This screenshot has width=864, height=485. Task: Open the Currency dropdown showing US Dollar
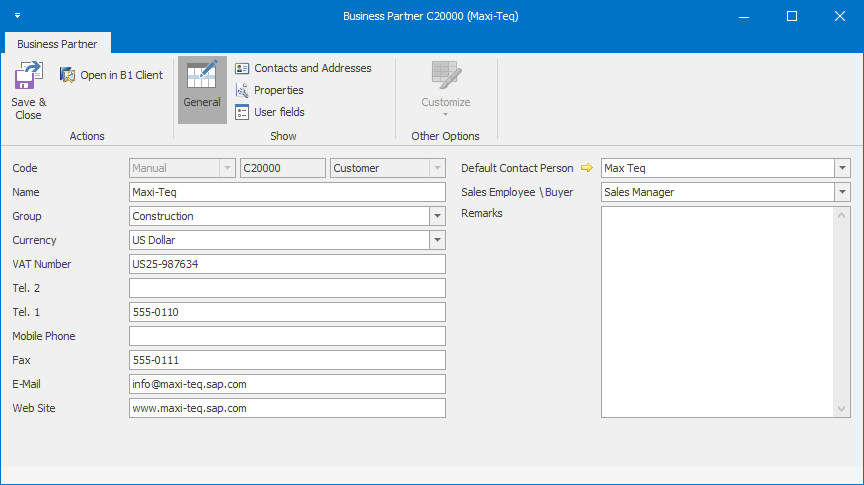pos(437,240)
